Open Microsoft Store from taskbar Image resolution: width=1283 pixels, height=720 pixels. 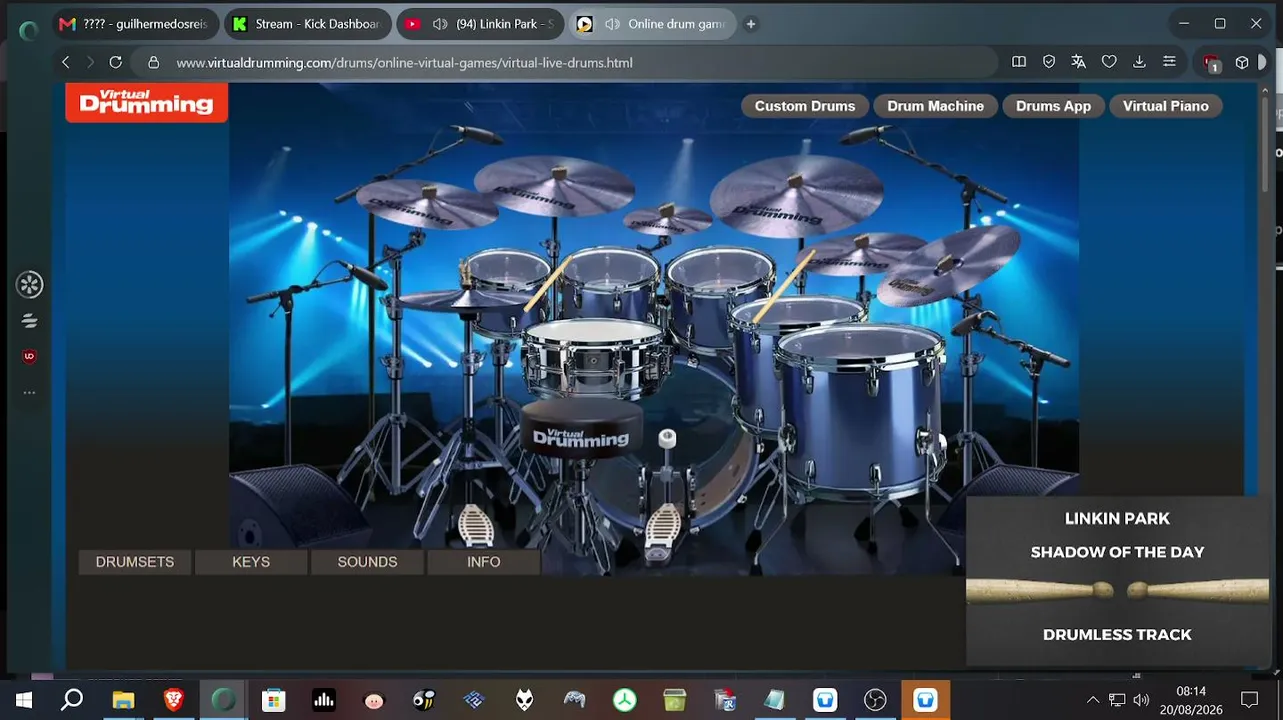[274, 700]
